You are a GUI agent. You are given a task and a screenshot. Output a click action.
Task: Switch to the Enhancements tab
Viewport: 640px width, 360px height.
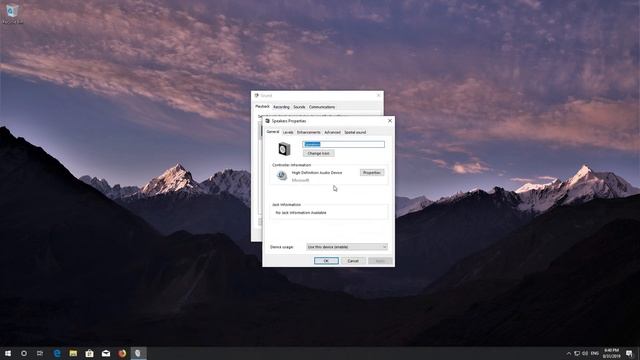(309, 132)
